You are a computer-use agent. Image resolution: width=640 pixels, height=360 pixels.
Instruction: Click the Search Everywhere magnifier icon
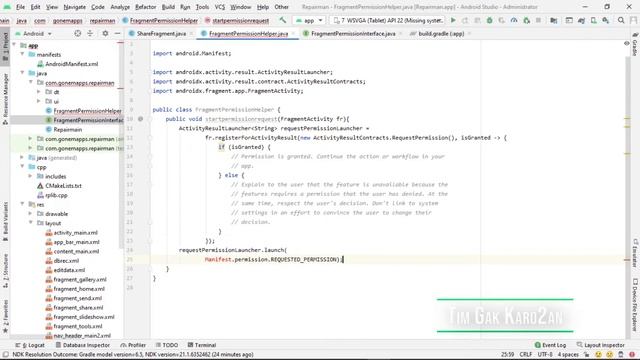pyautogui.click(x=621, y=20)
